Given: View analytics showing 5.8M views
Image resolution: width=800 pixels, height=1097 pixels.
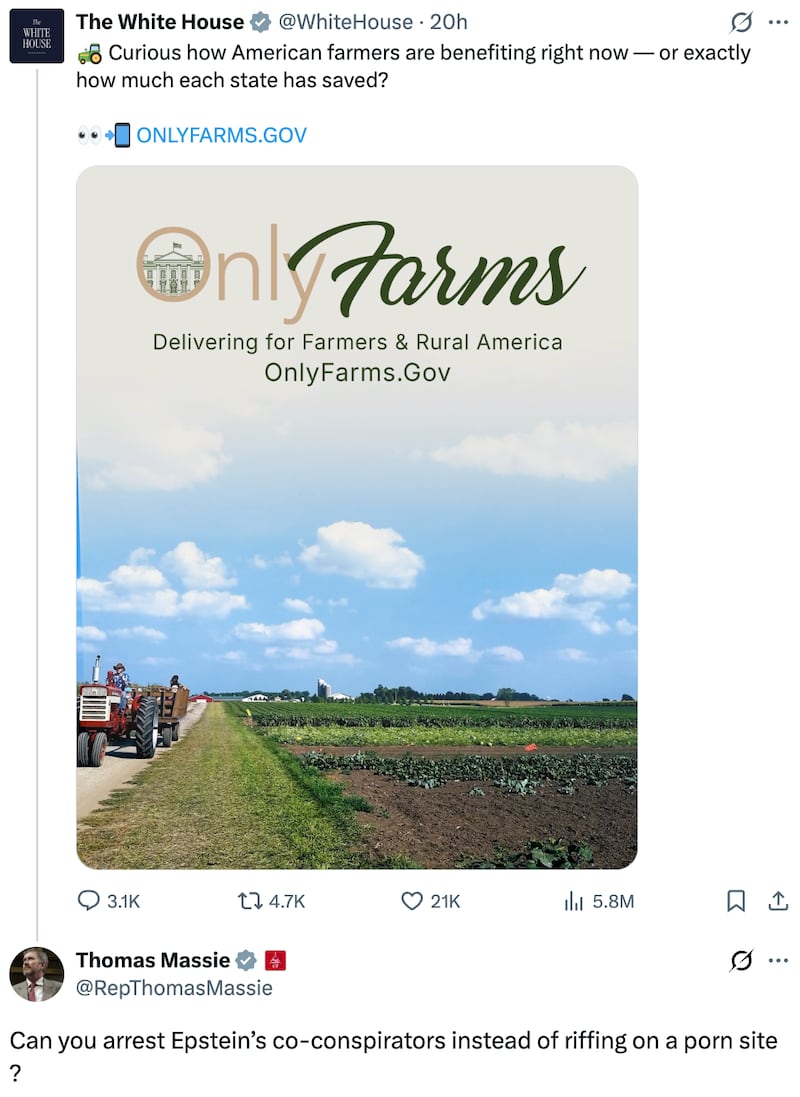Looking at the screenshot, I should (574, 901).
